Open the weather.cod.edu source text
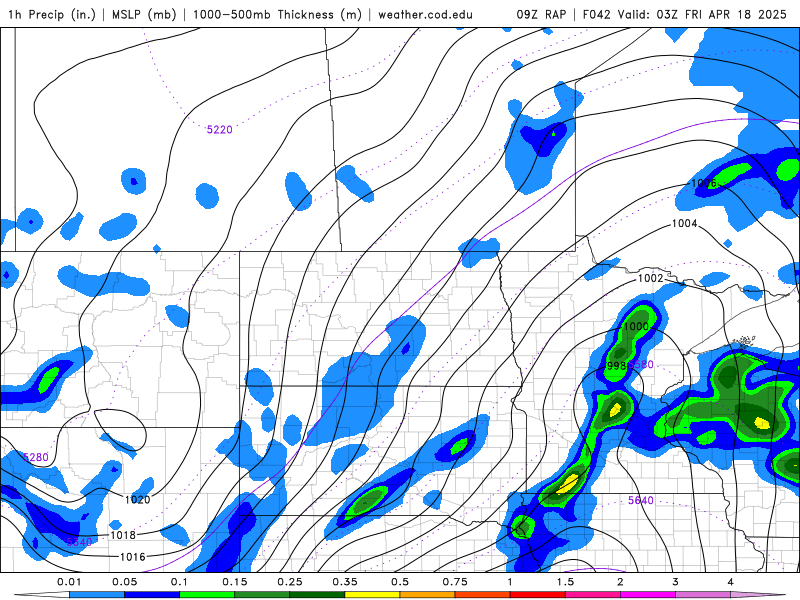 pos(425,14)
